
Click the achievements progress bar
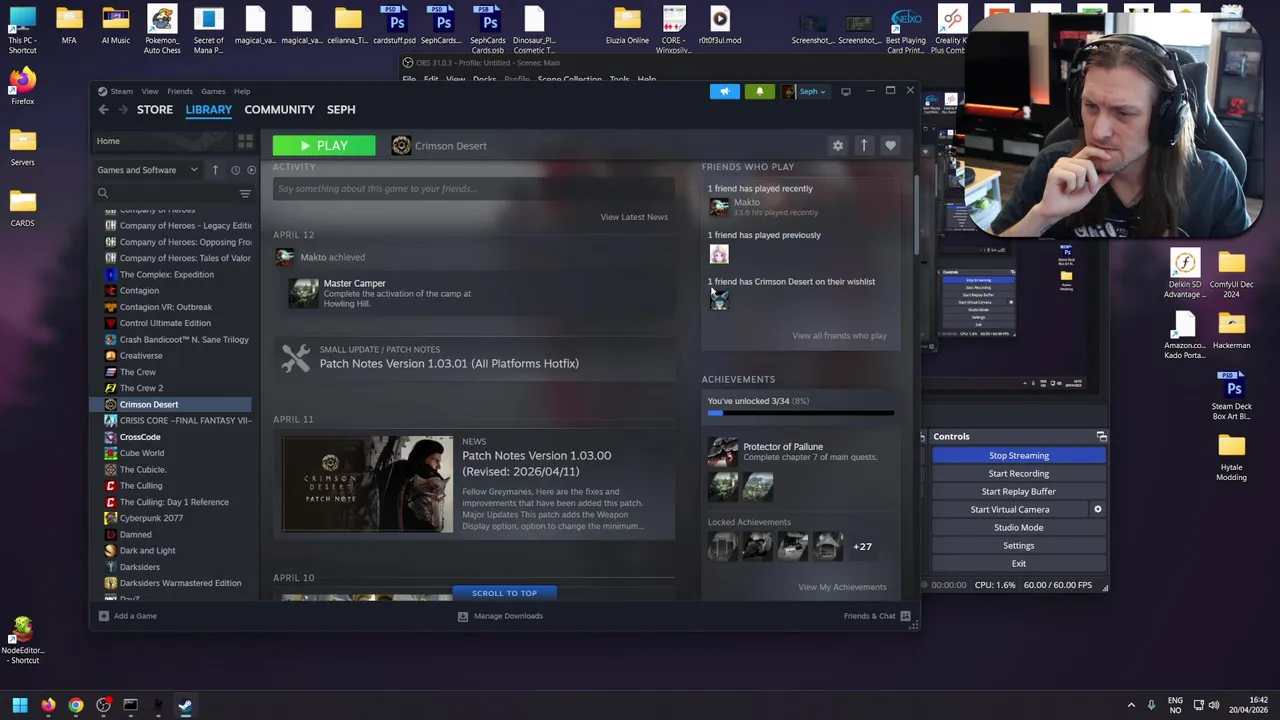click(x=800, y=412)
